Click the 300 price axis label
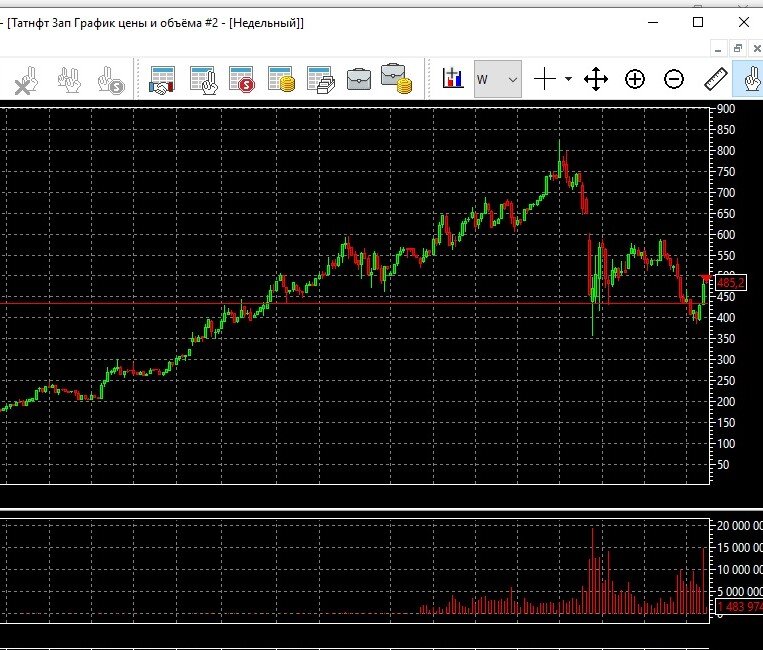 [x=726, y=360]
